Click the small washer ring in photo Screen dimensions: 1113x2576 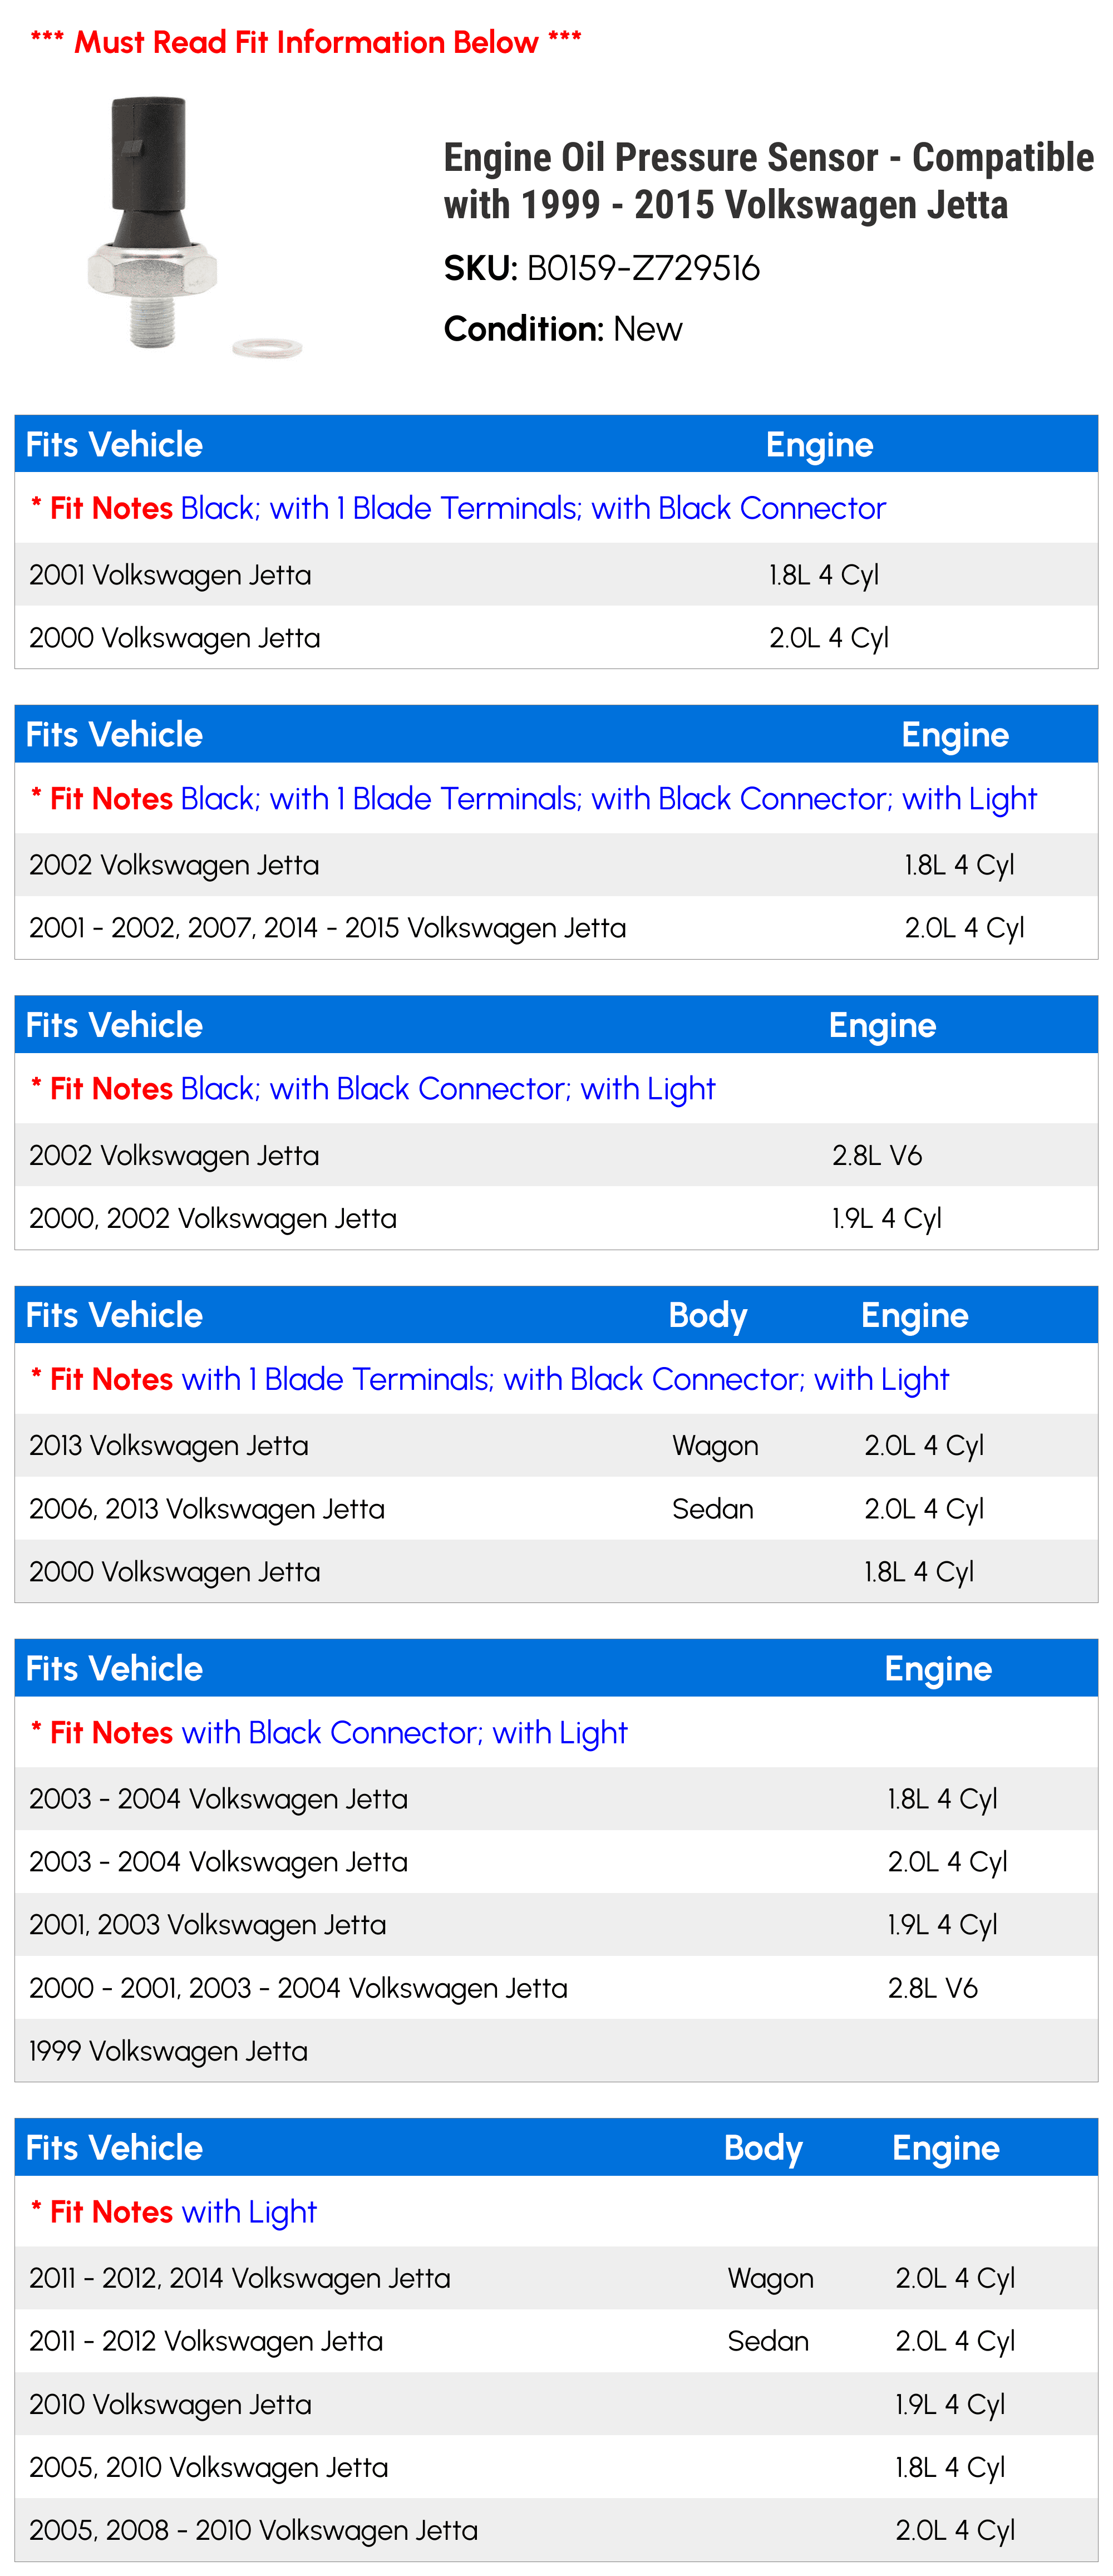pyautogui.click(x=267, y=348)
